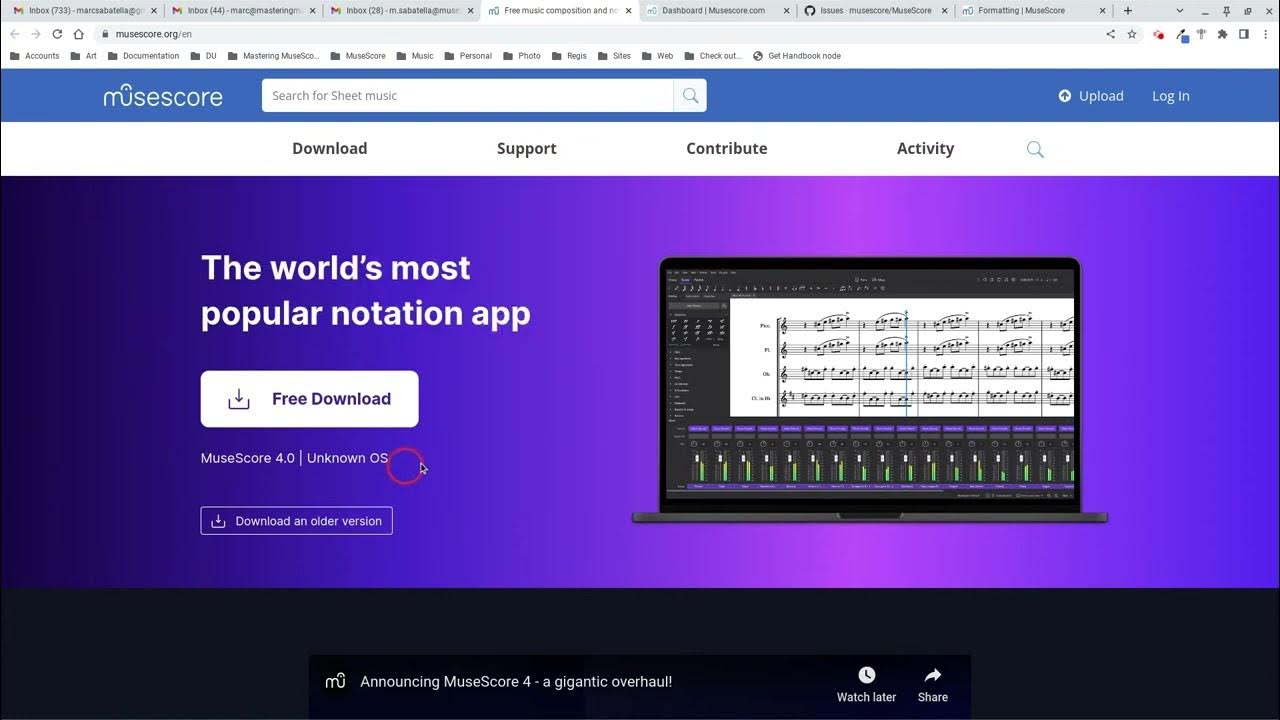The height and width of the screenshot is (720, 1280).
Task: Click the Share arrow icon on the video
Action: pos(933,675)
